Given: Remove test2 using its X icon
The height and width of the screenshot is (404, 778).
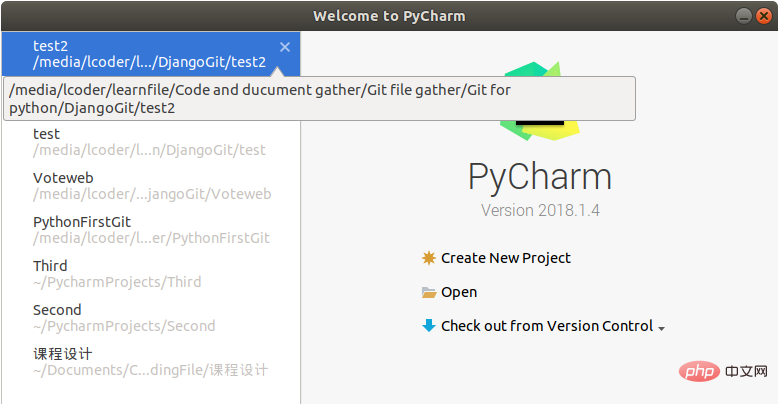Looking at the screenshot, I should pyautogui.click(x=285, y=47).
